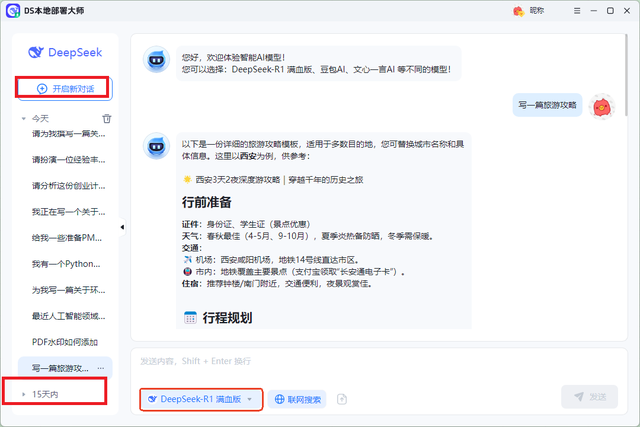Click the airplane icon before 机场

187,259
